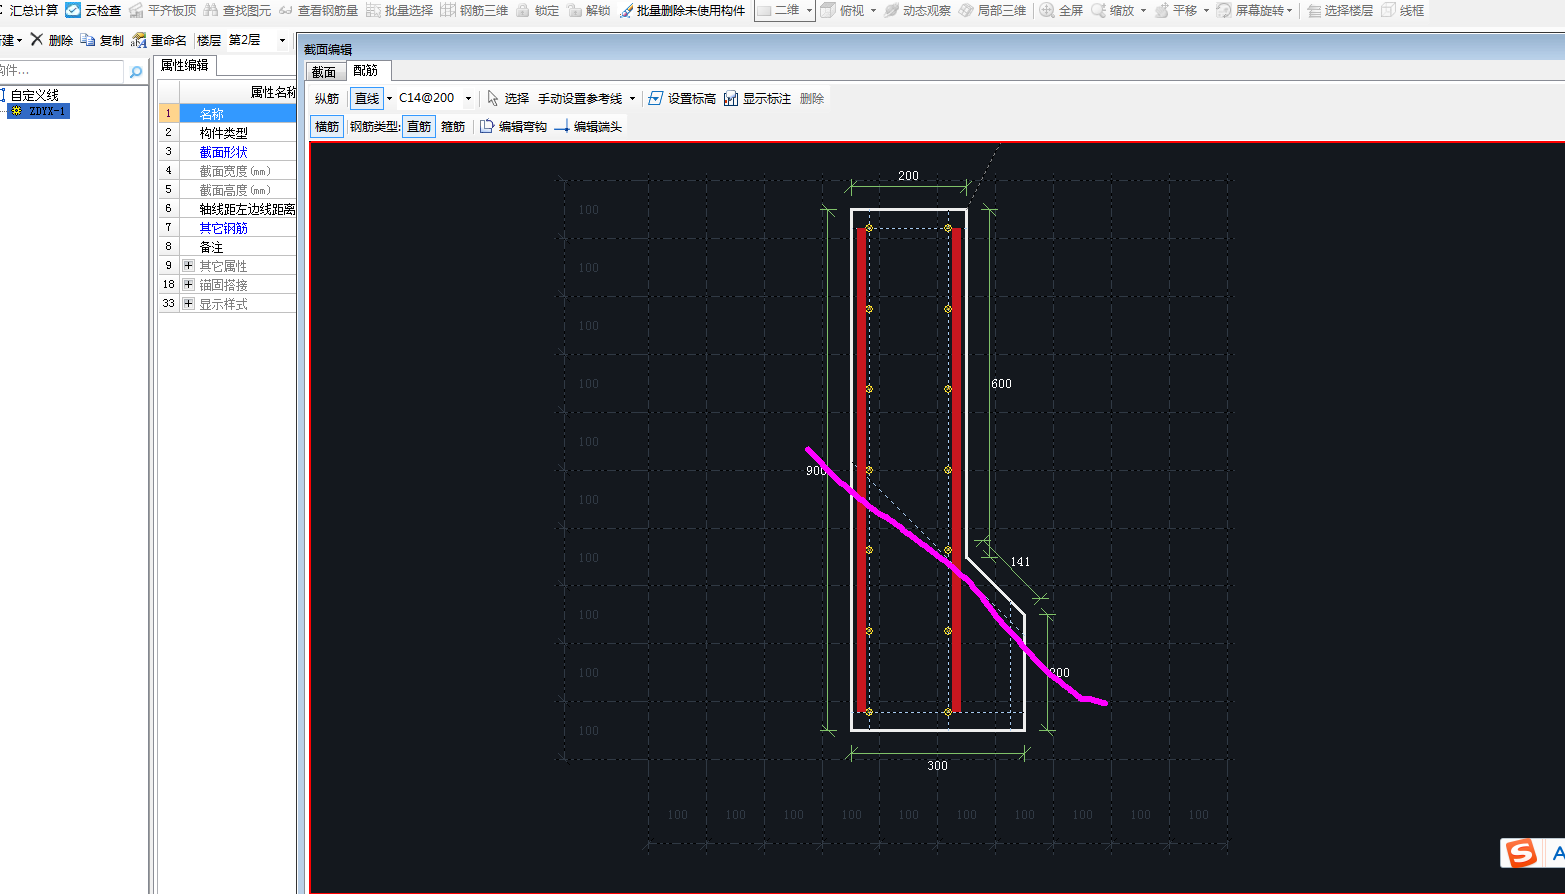Open the 屏幕旋转 dropdown arrow
This screenshot has width=1565, height=894.
[1290, 11]
